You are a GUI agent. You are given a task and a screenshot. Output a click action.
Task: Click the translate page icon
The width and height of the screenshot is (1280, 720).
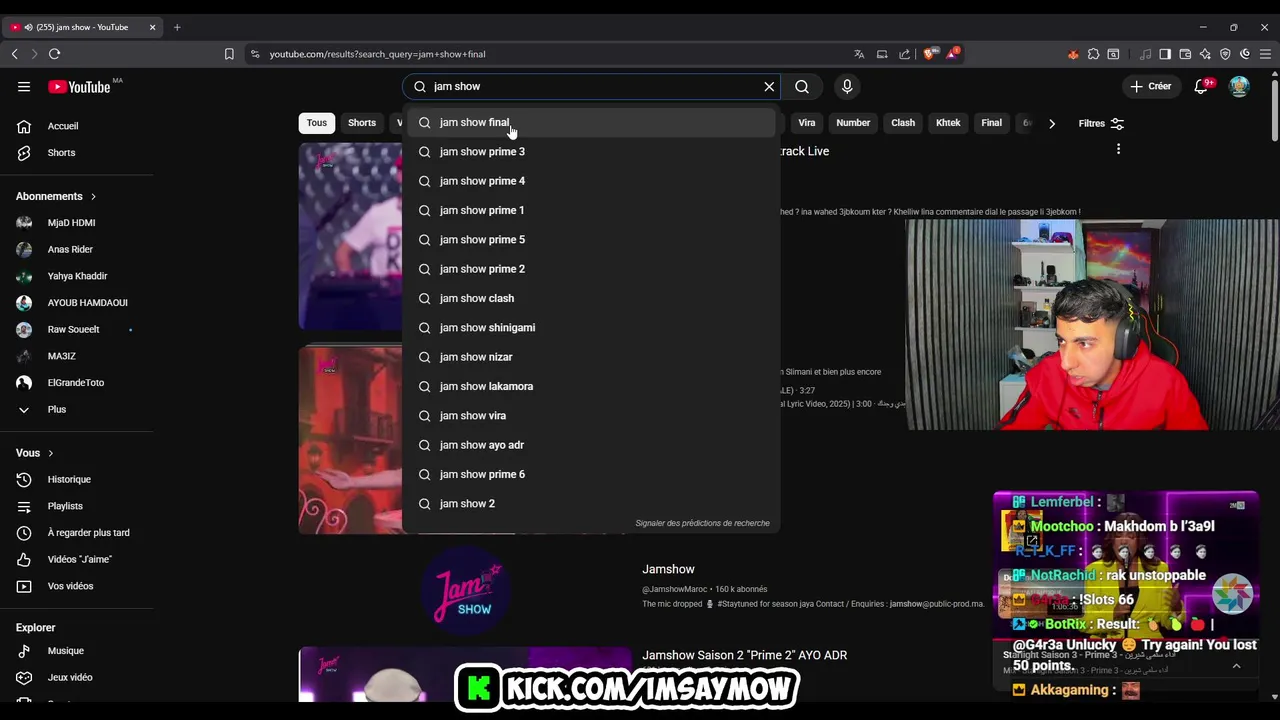click(x=859, y=54)
